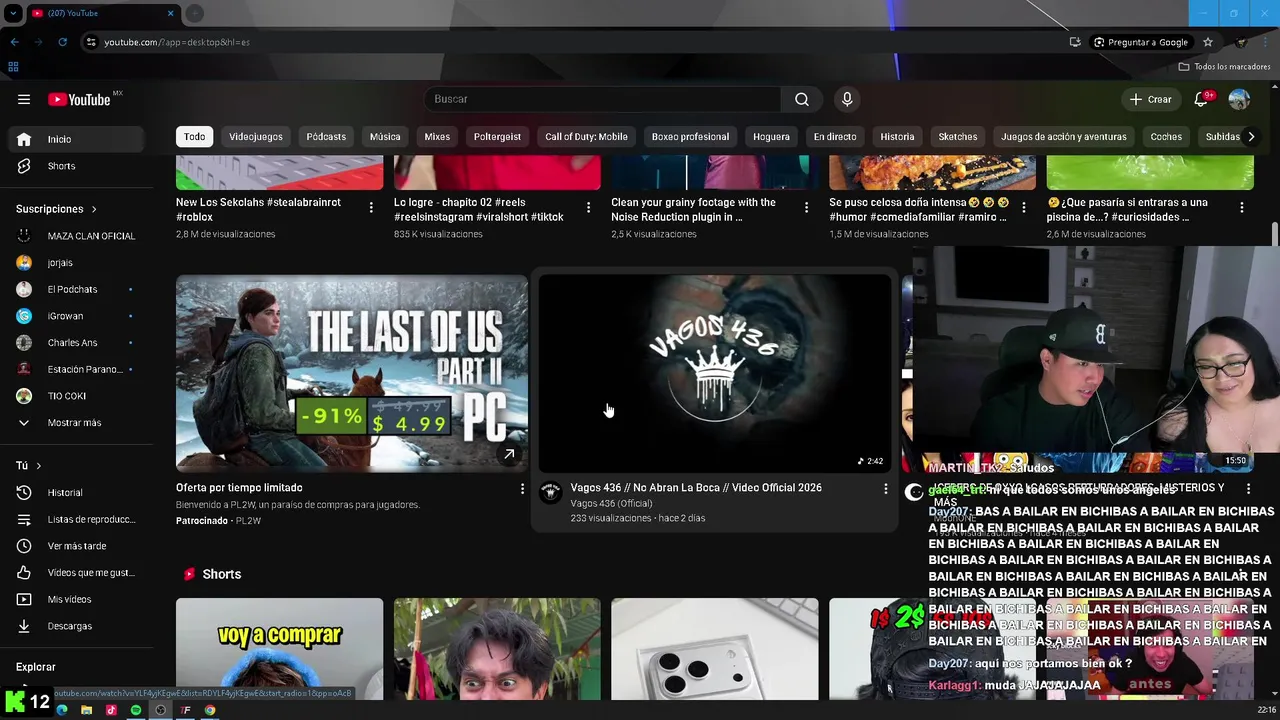This screenshot has height=720, width=1280.
Task: Open options for Noise Reduction plugin video
Action: (x=806, y=208)
